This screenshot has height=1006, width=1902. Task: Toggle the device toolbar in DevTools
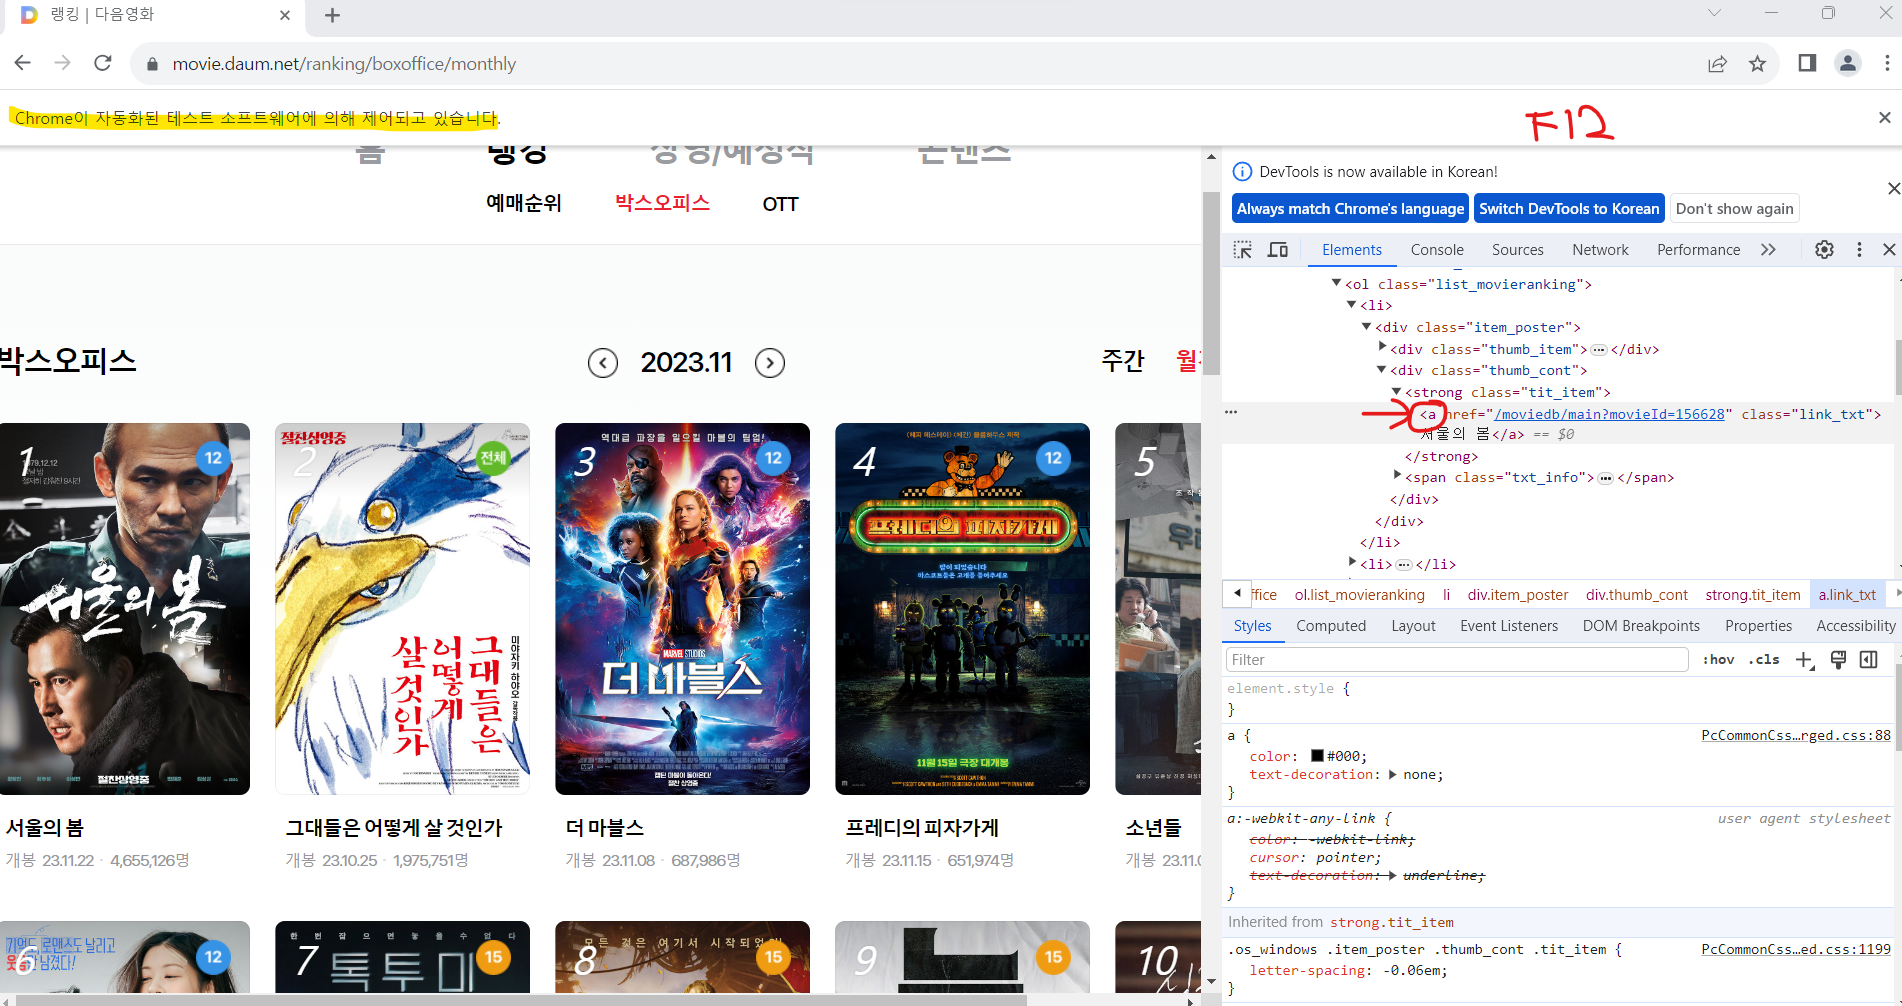1278,250
